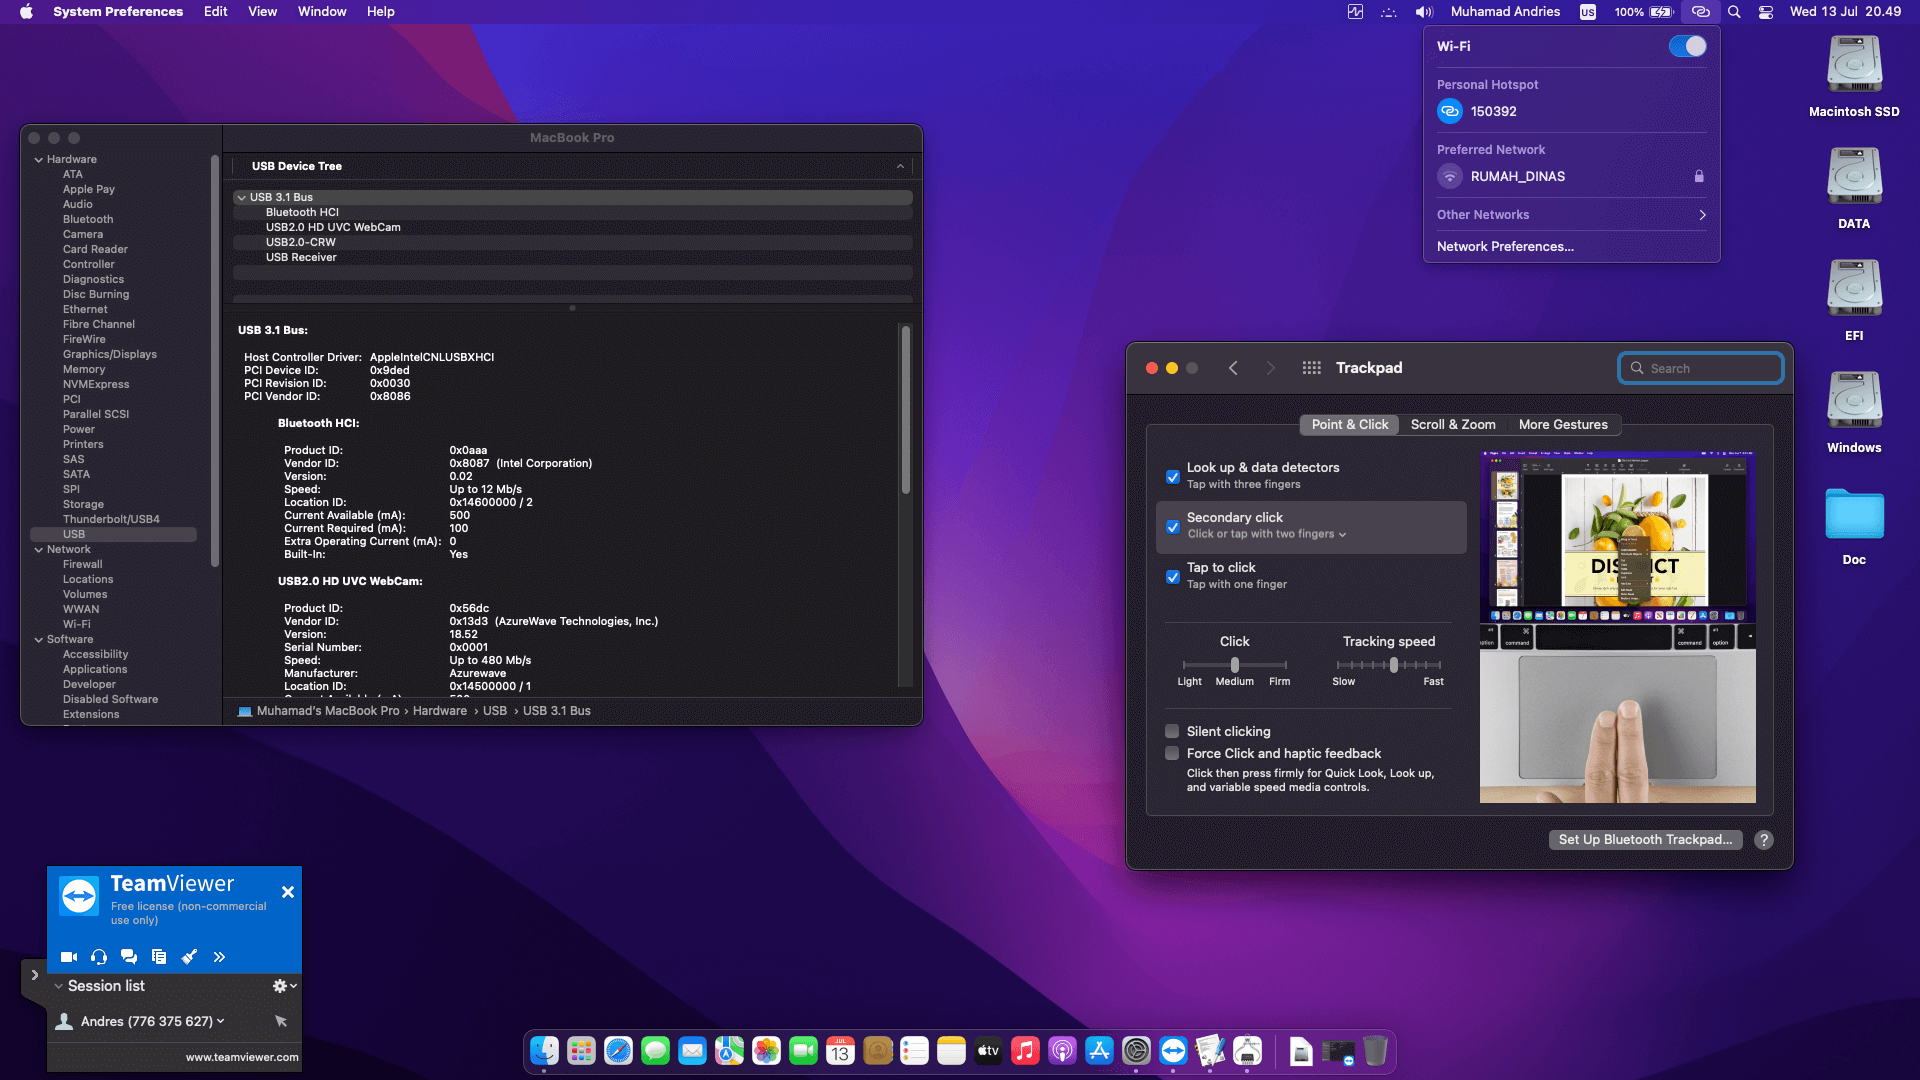The width and height of the screenshot is (1920, 1080).
Task: Expand Other Networks in the Wi-Fi menu
Action: click(1571, 215)
